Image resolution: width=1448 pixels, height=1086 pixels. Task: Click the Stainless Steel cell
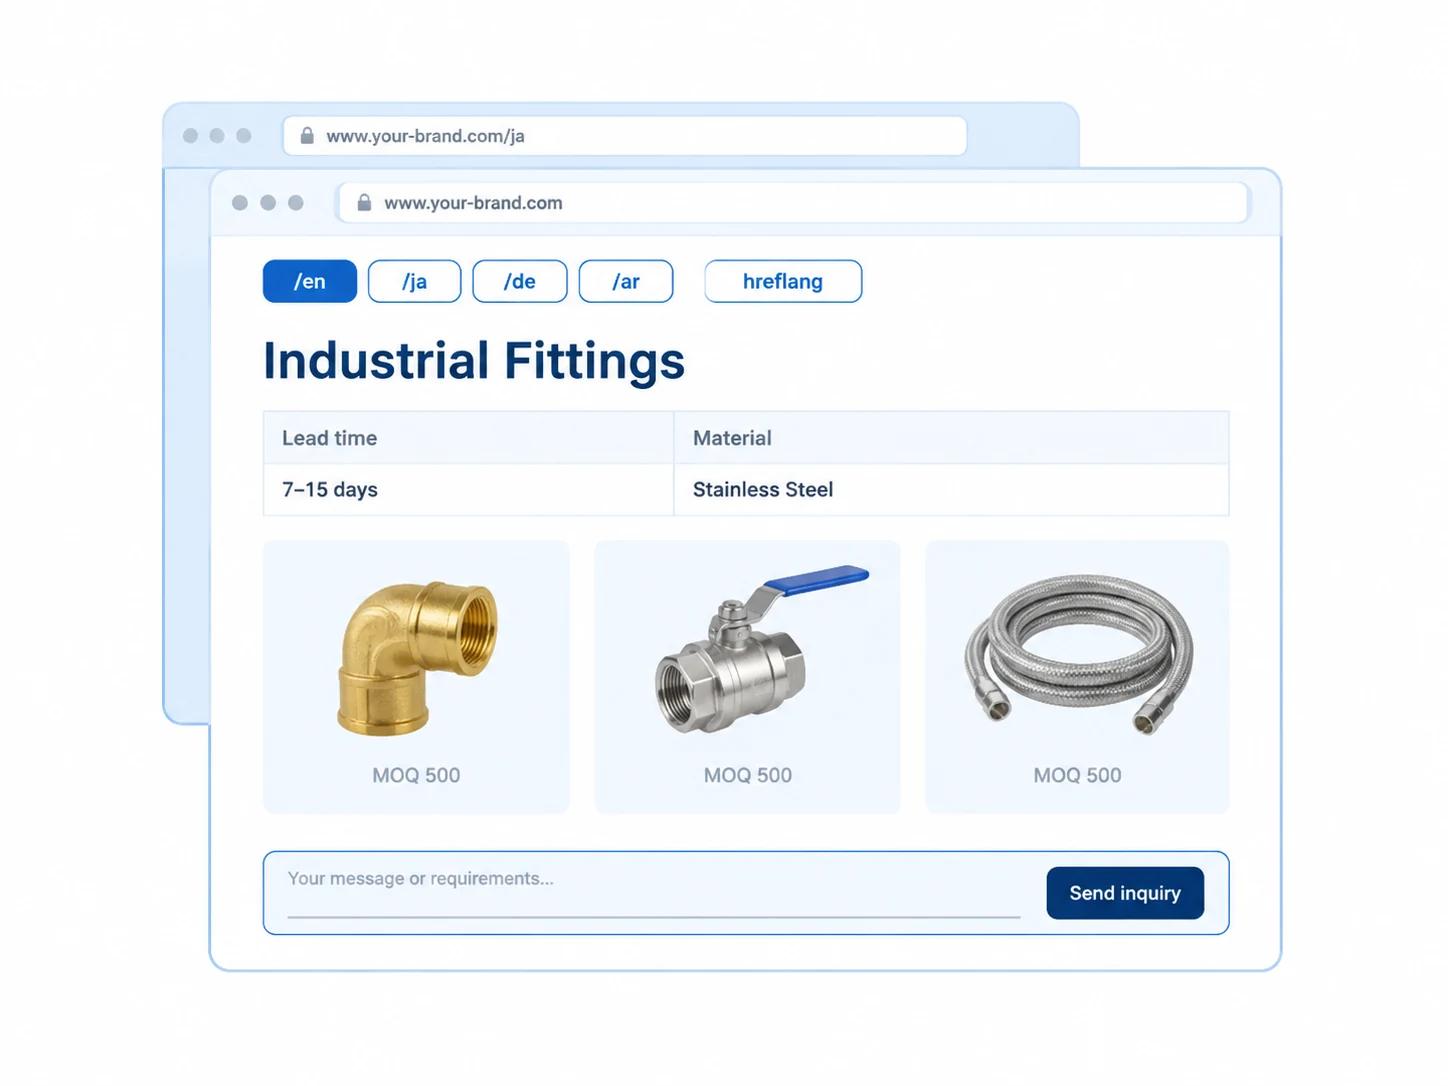951,490
